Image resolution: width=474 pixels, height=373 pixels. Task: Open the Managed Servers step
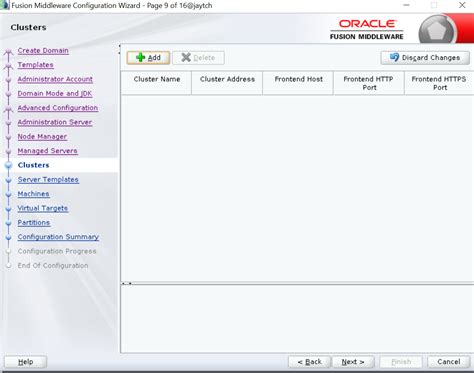tap(47, 151)
